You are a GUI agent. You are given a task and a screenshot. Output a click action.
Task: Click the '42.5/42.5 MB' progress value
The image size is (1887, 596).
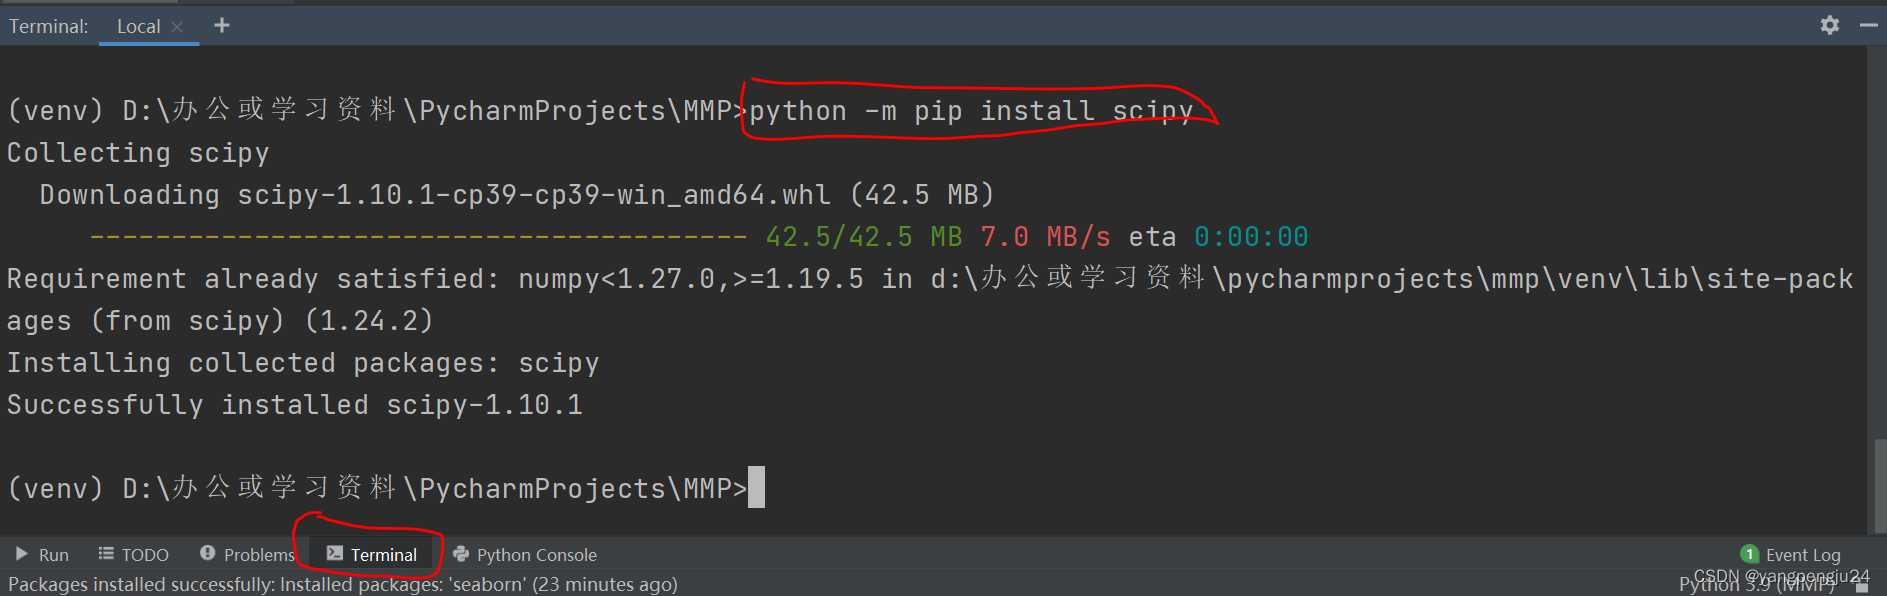tap(864, 237)
